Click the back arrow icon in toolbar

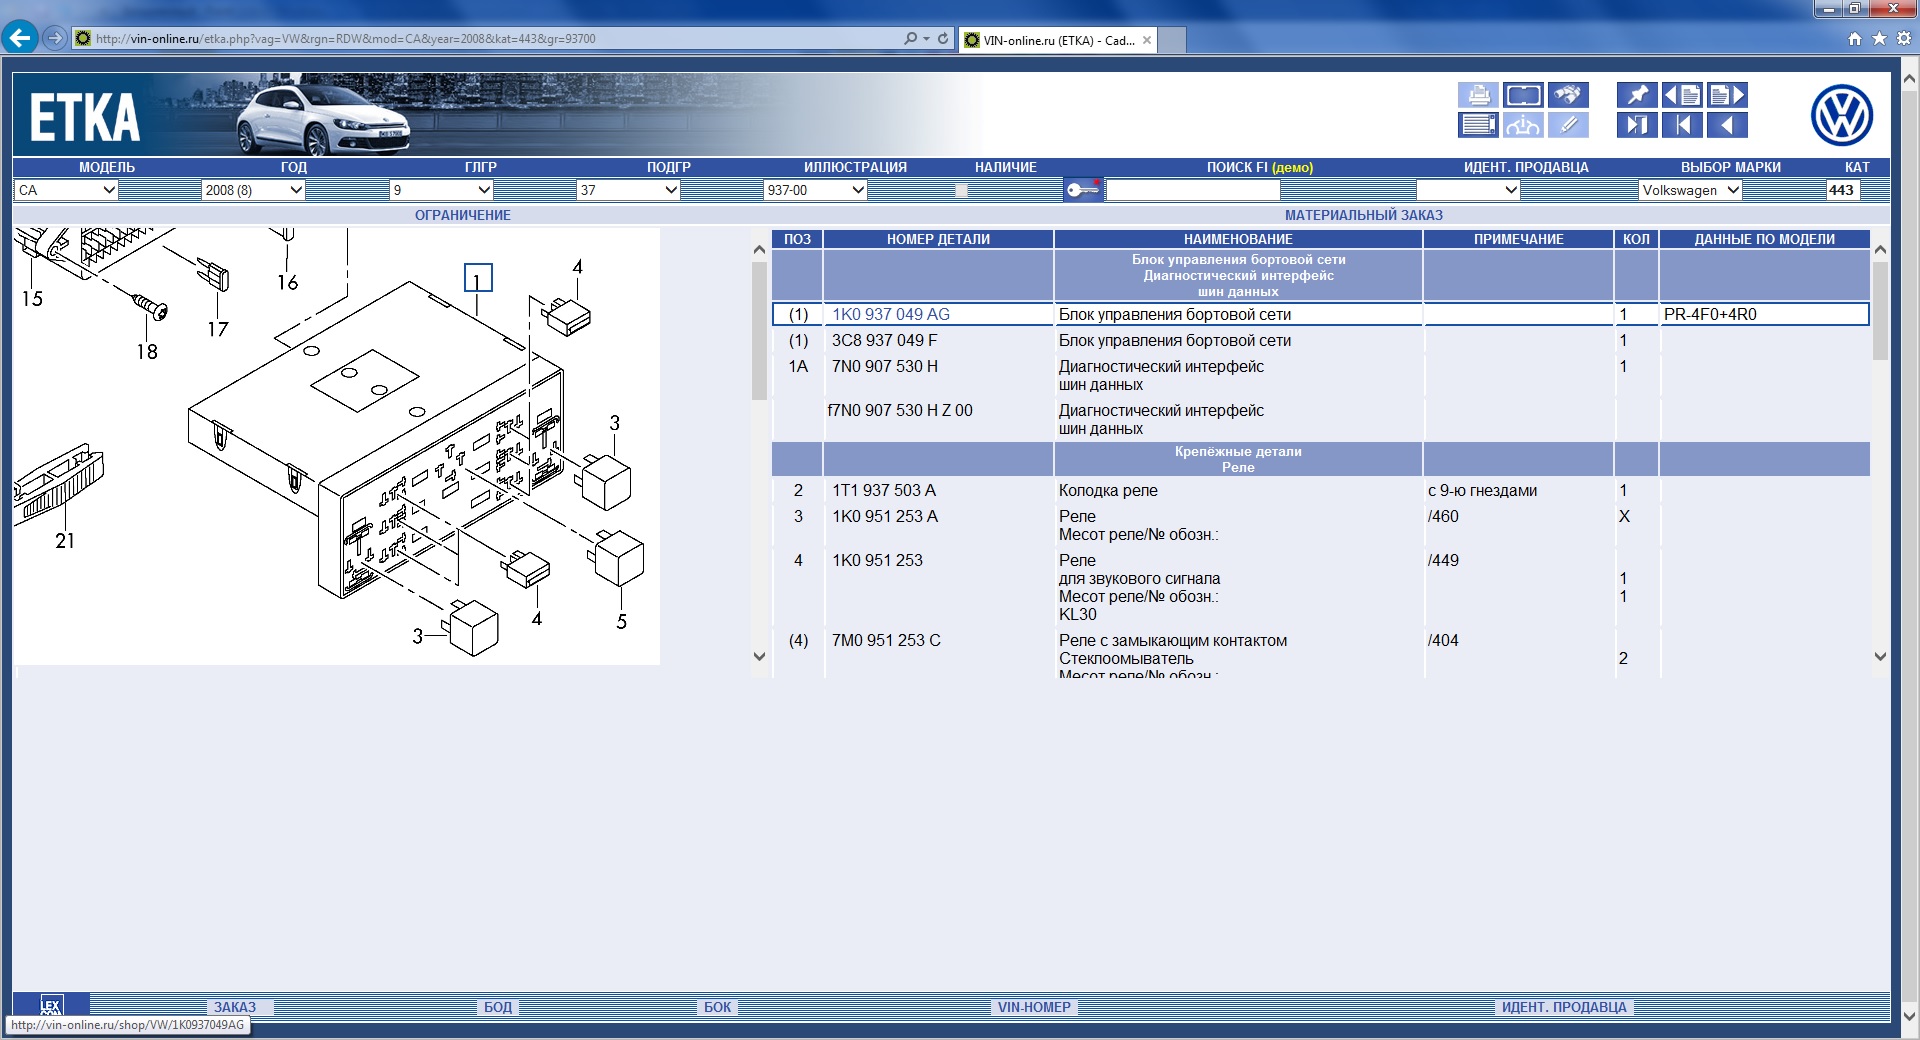point(1727,125)
